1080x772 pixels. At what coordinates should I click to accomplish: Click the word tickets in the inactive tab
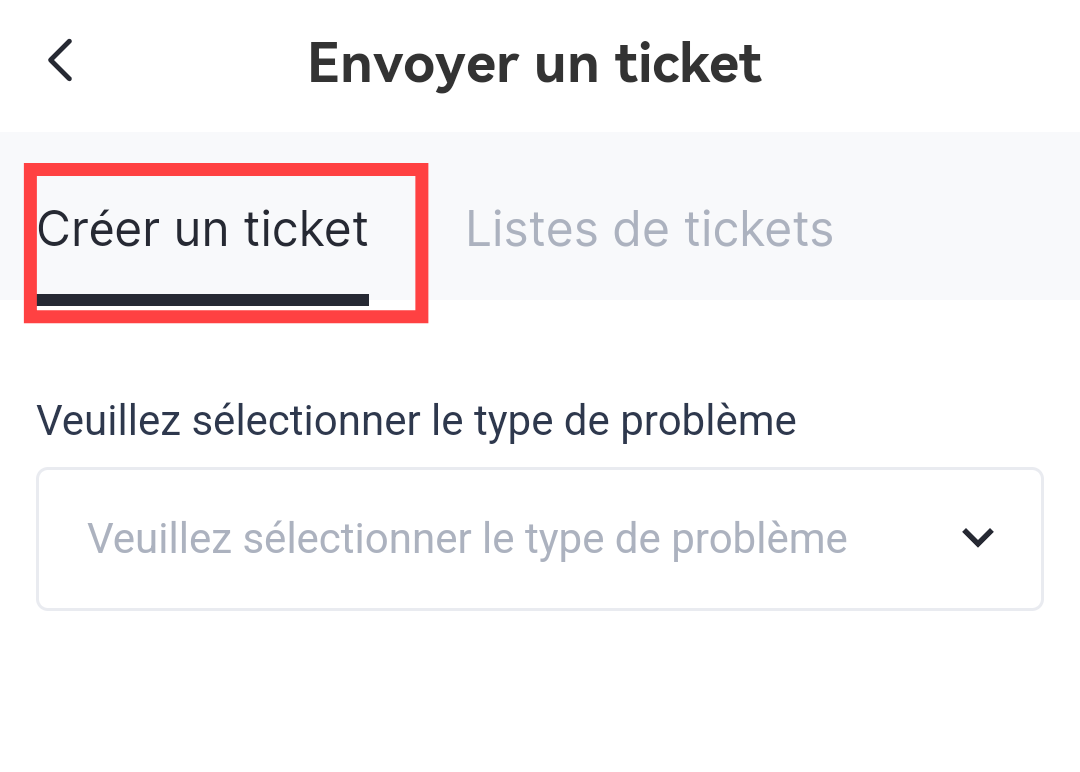point(758,229)
